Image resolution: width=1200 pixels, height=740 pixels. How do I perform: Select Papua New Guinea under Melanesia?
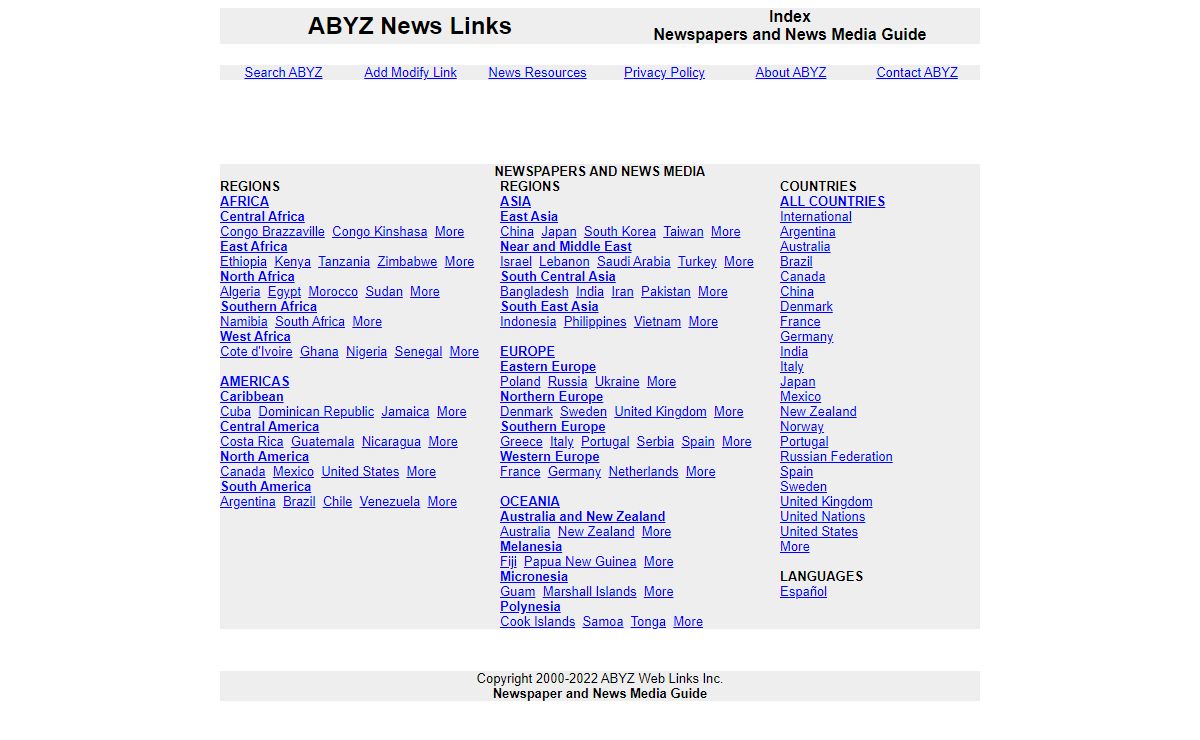tap(580, 561)
